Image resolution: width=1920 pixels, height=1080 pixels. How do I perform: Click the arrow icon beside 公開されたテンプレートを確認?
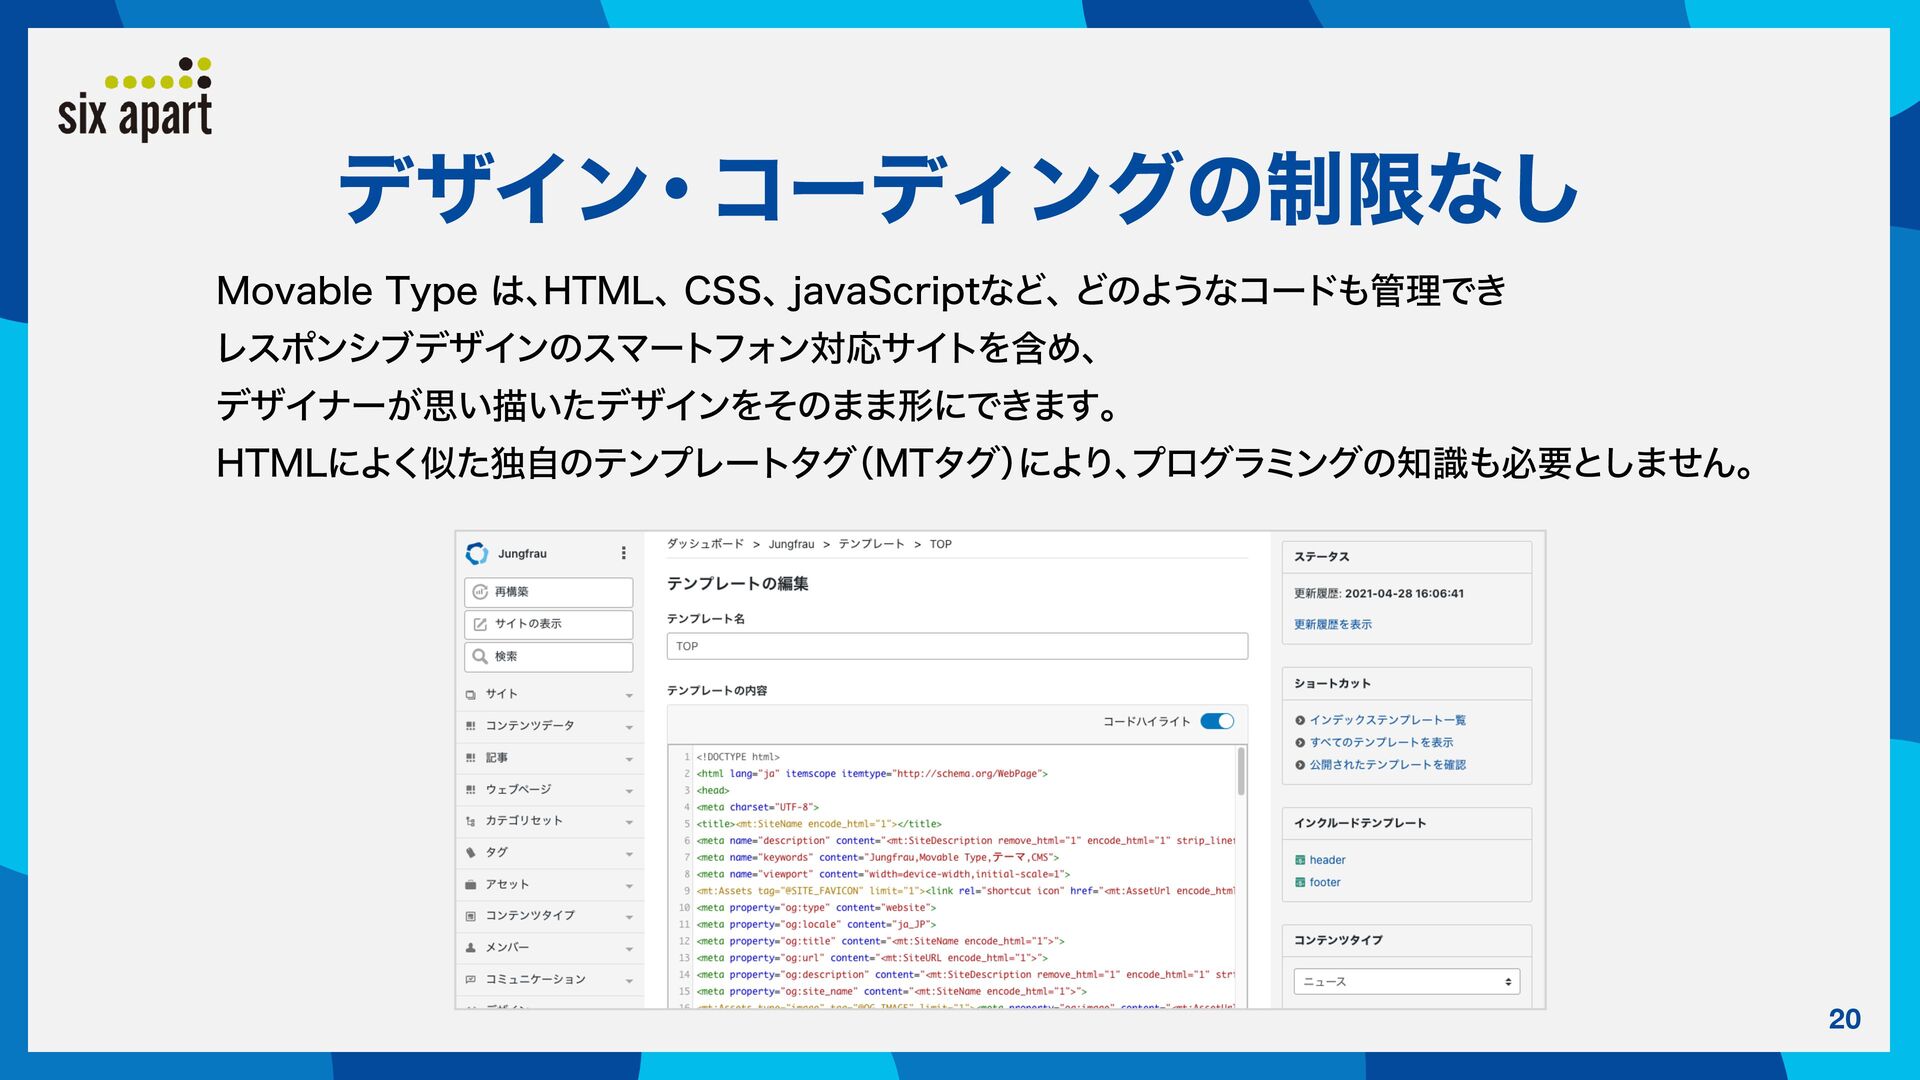[x=1300, y=765]
